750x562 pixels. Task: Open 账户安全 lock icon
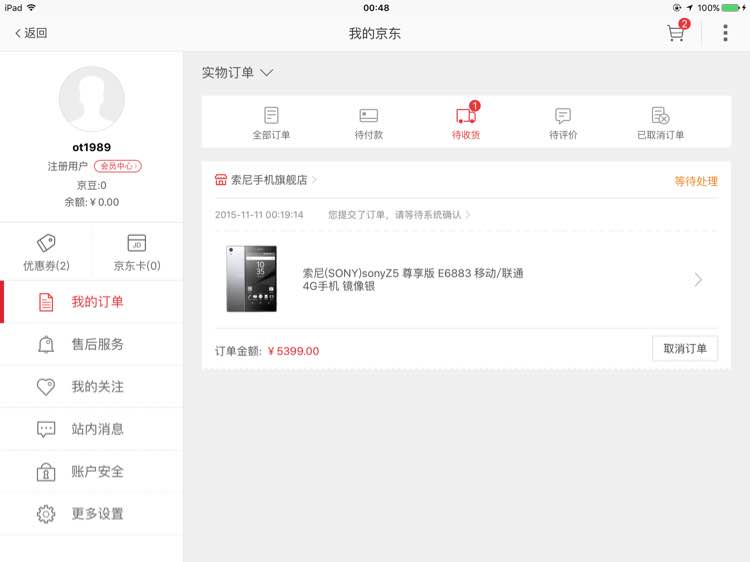46,472
